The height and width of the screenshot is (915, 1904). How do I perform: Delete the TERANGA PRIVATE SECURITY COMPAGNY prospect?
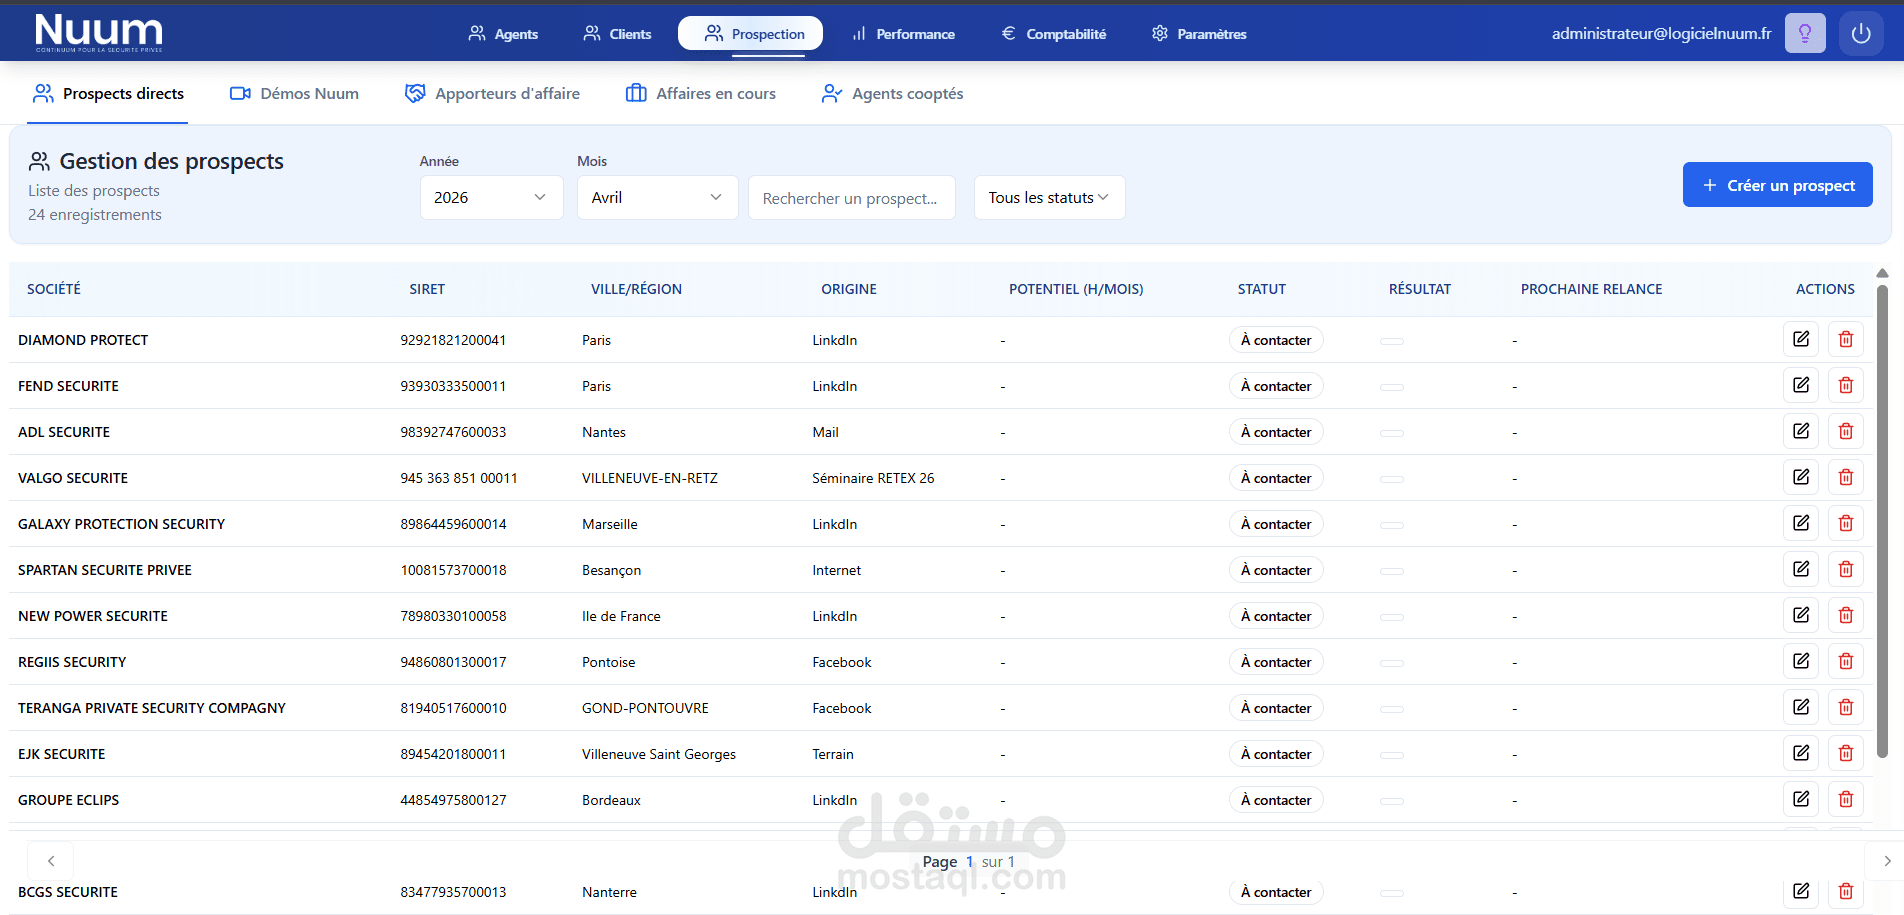(x=1846, y=707)
